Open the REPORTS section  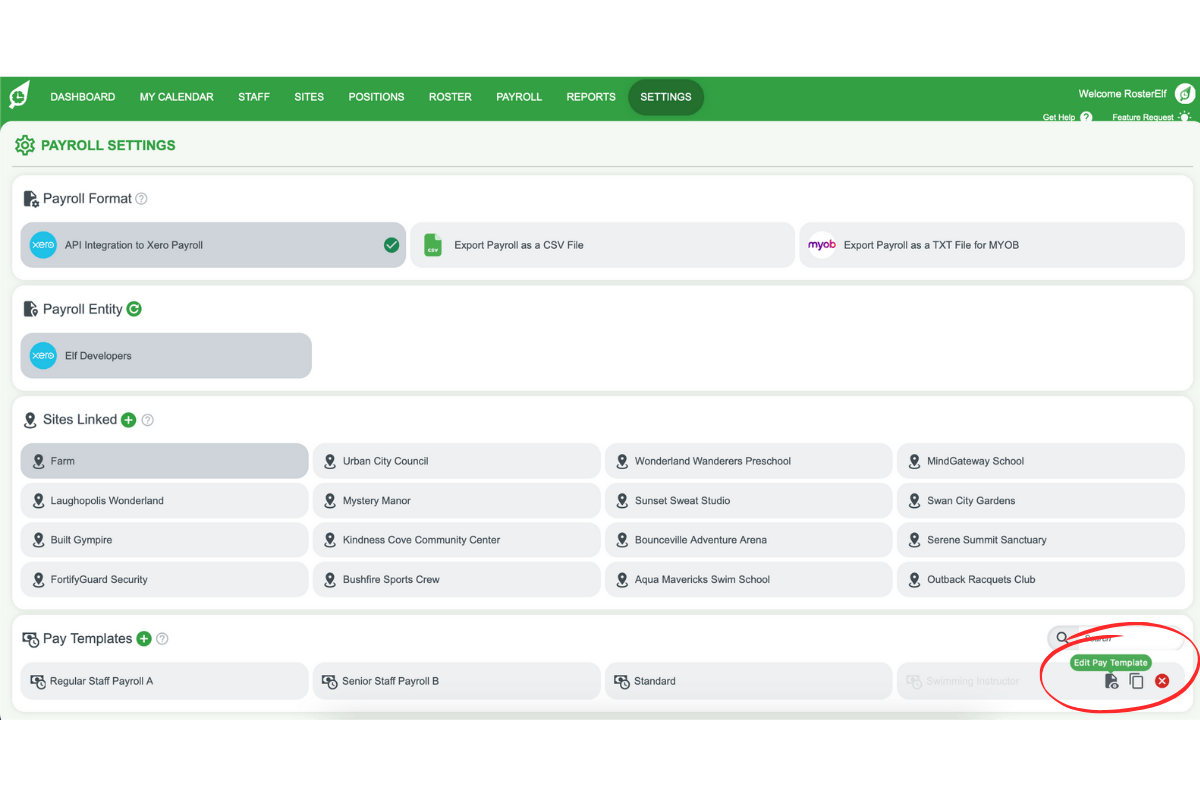point(590,96)
